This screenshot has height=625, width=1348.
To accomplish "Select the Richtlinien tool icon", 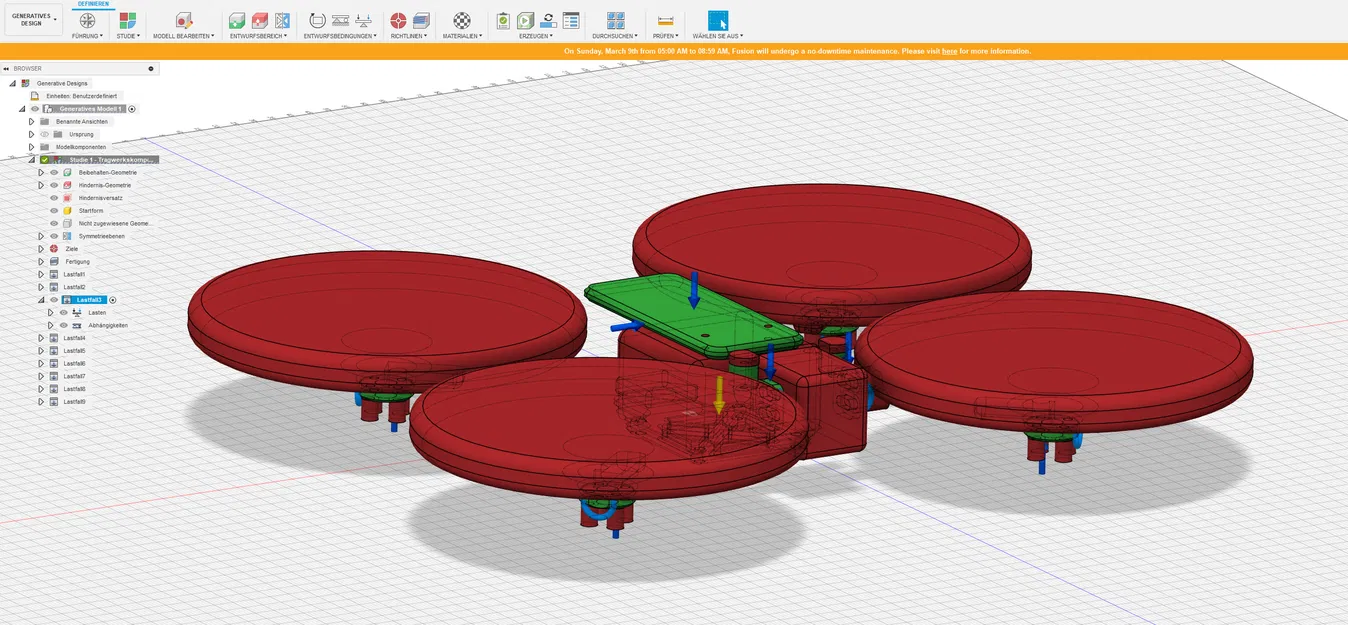I will tap(397, 20).
